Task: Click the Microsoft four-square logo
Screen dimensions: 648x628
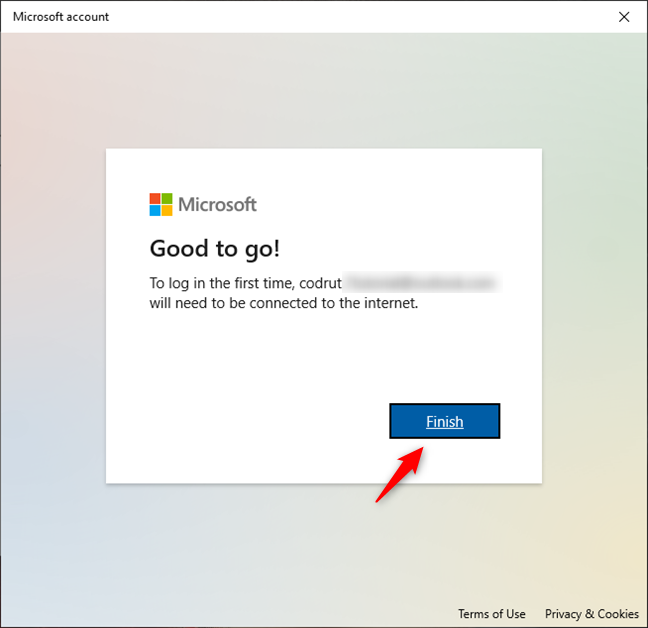Action: (x=161, y=205)
